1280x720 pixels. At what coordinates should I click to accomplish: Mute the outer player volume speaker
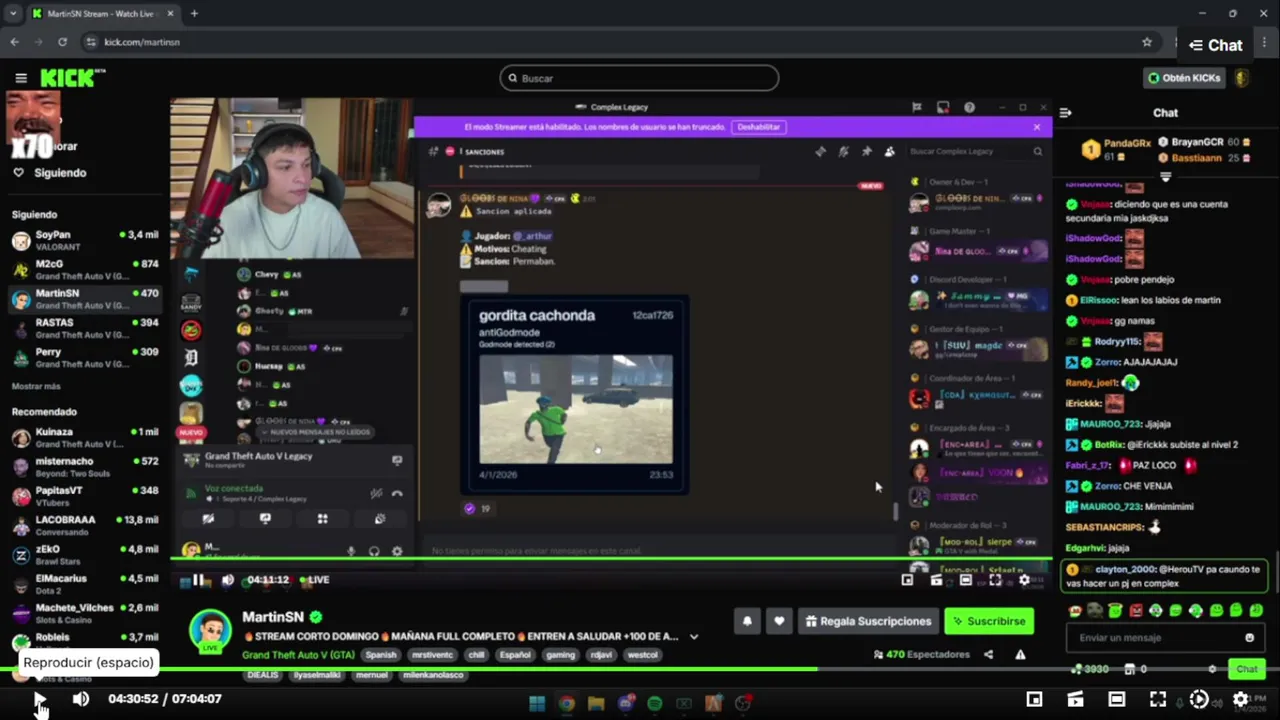click(x=81, y=699)
